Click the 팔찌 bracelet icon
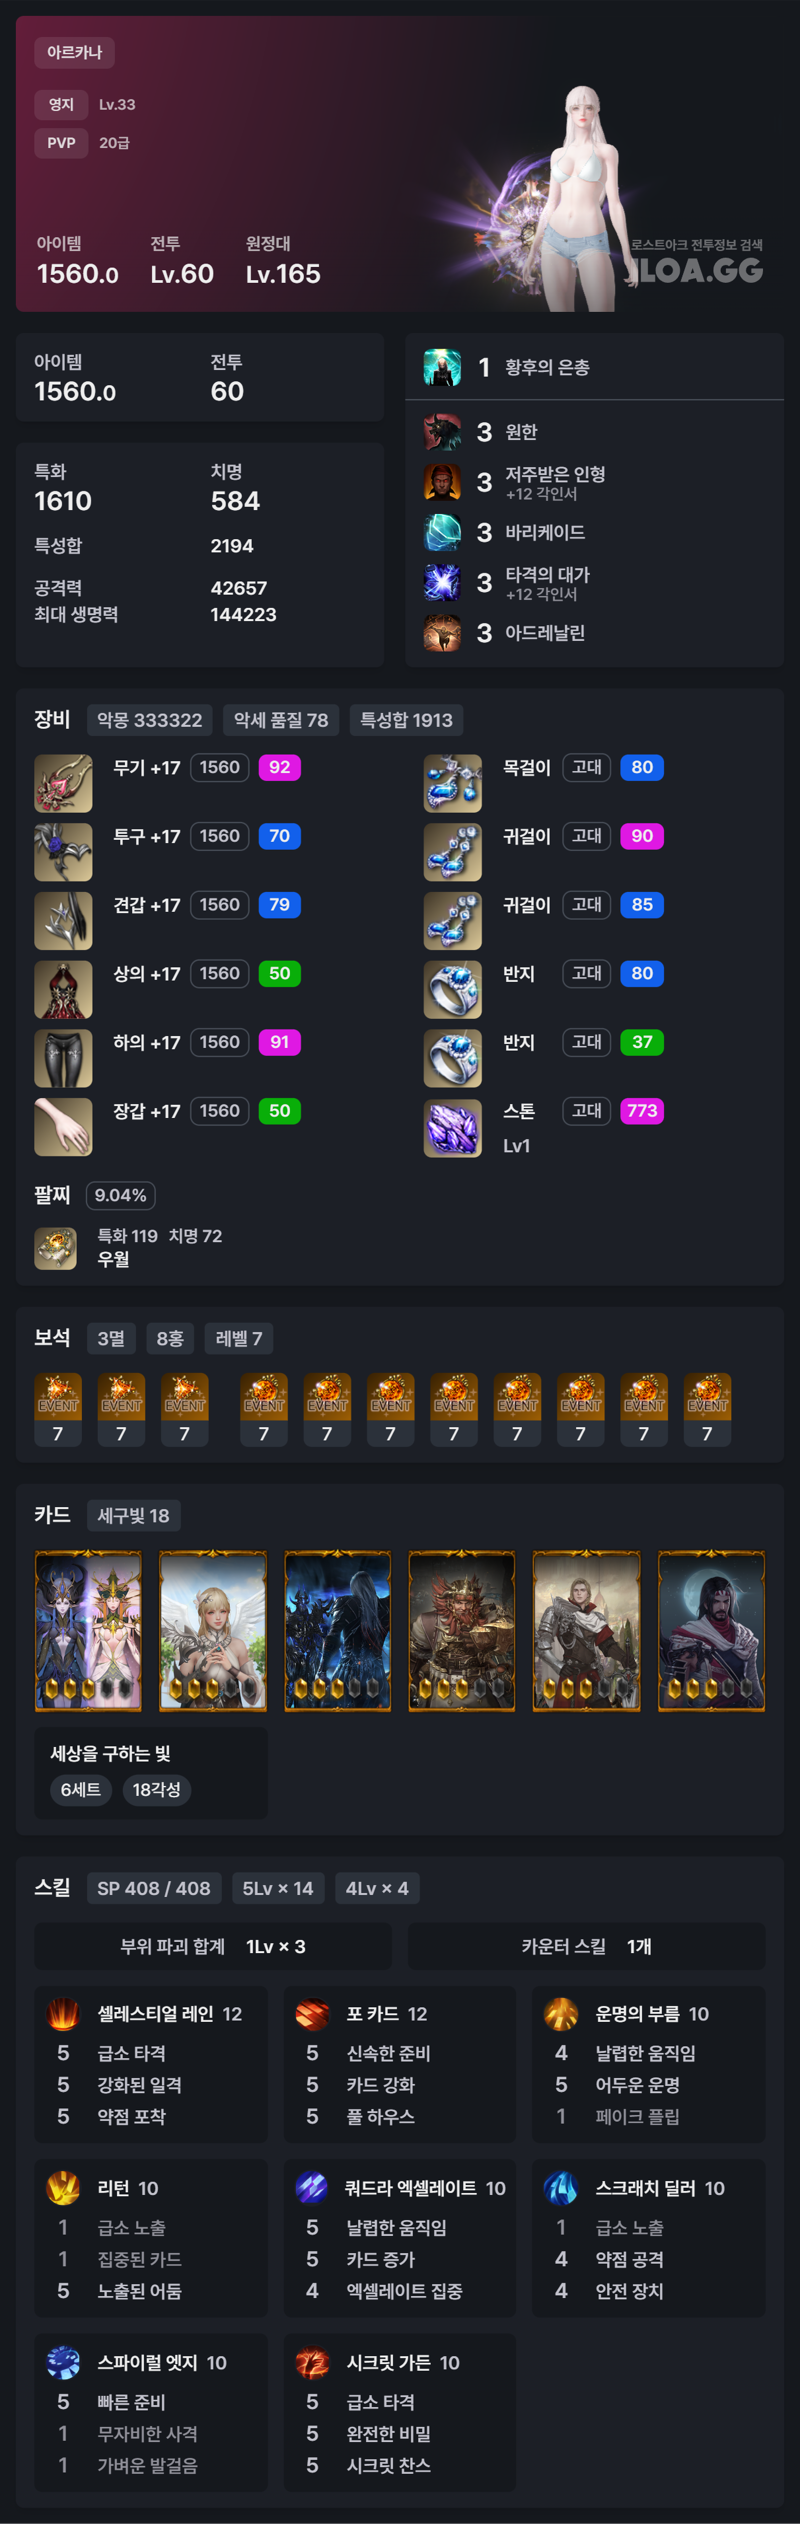The width and height of the screenshot is (800, 2524). pos(56,1248)
